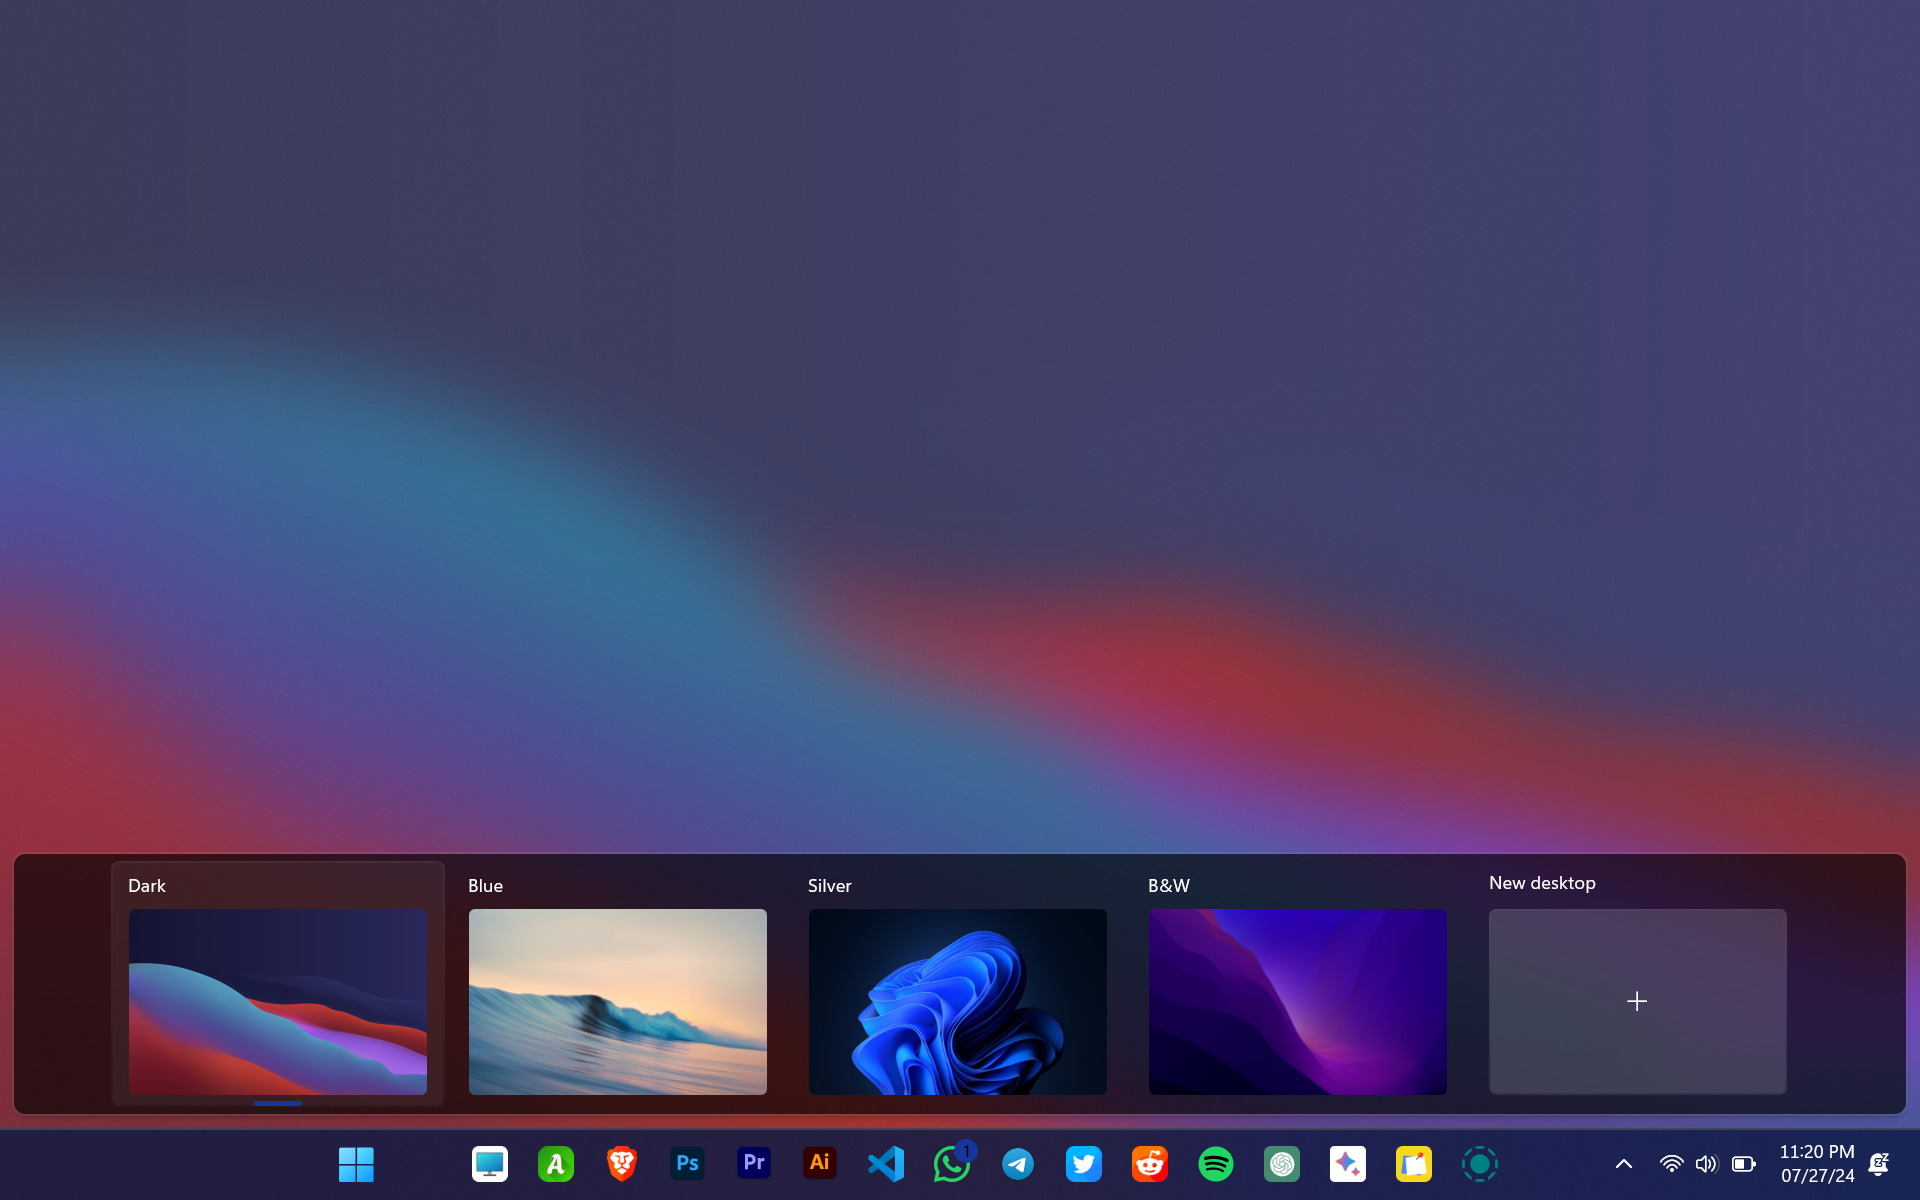Open Reddit app from taskbar

pos(1150,1164)
